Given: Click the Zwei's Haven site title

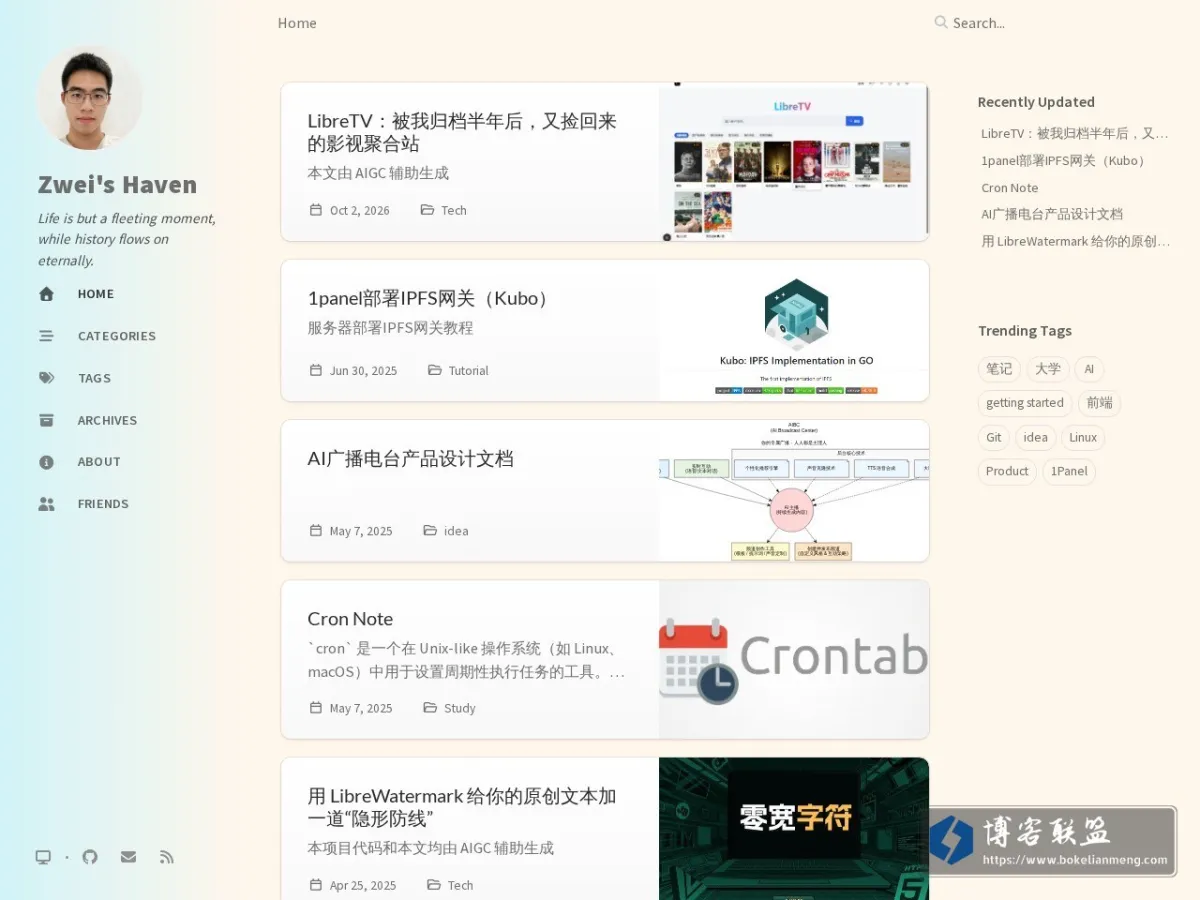Looking at the screenshot, I should [x=117, y=185].
